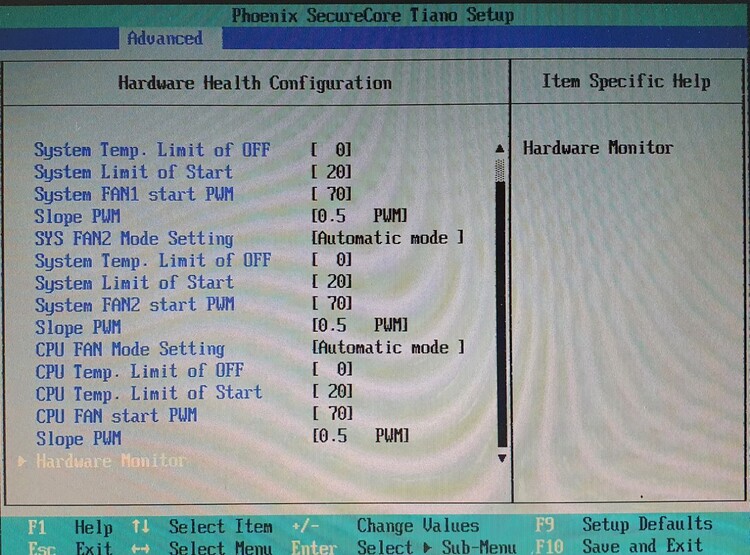
Task: Click Esc Exit key hint
Action: click(x=70, y=547)
